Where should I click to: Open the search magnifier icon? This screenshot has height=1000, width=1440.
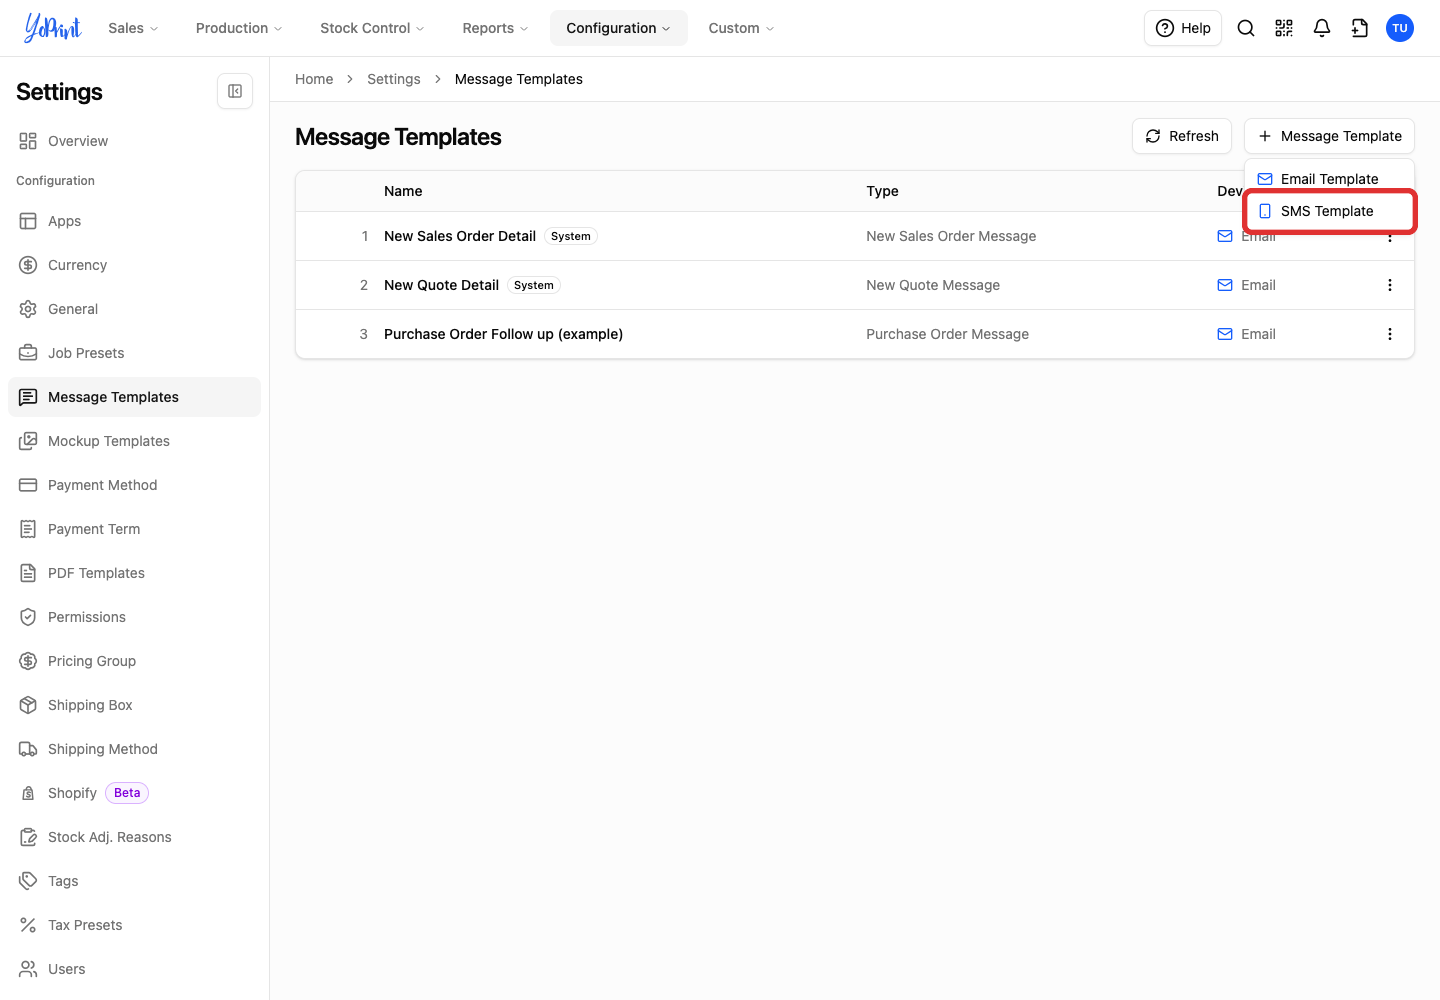(1246, 28)
